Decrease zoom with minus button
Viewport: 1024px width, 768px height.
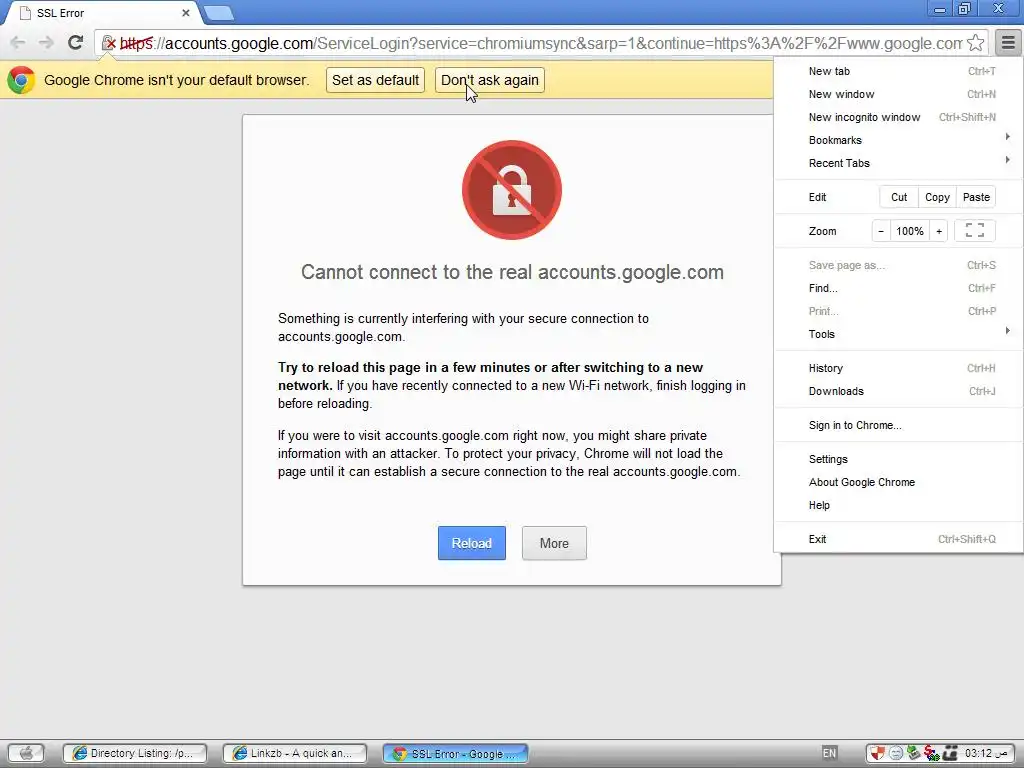[x=881, y=231]
